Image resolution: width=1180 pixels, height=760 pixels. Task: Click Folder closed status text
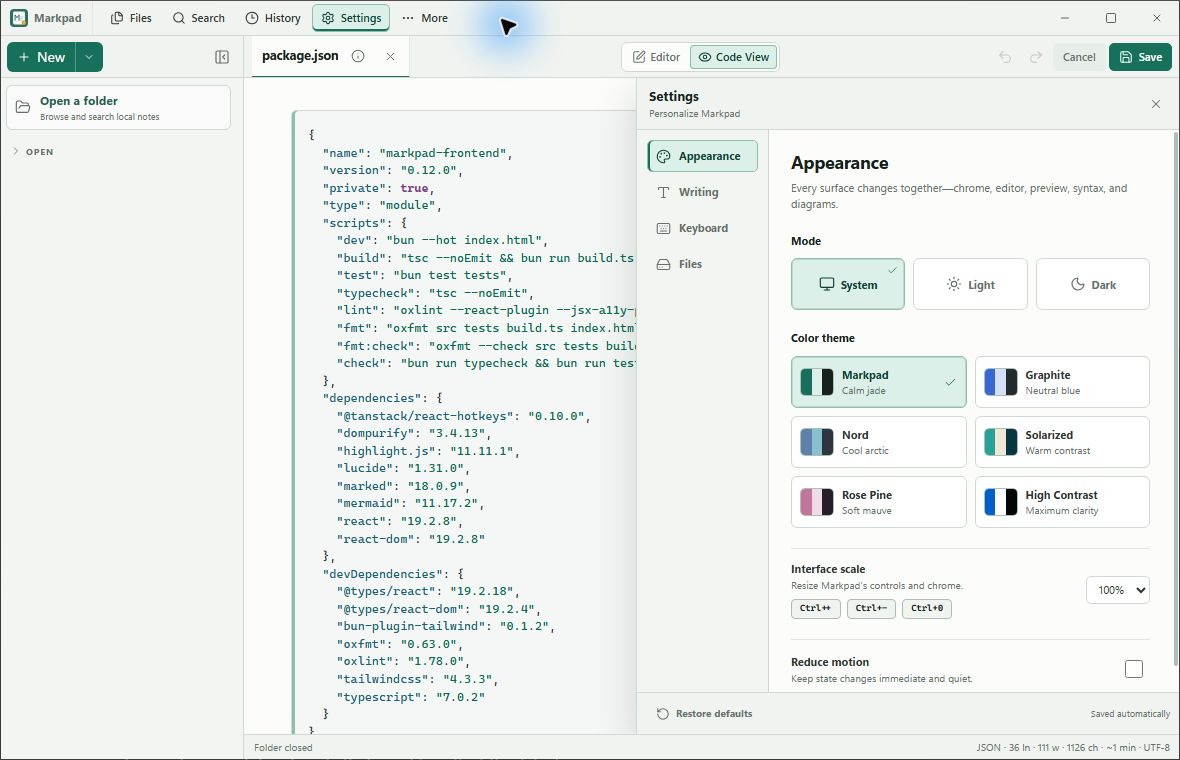(x=283, y=747)
